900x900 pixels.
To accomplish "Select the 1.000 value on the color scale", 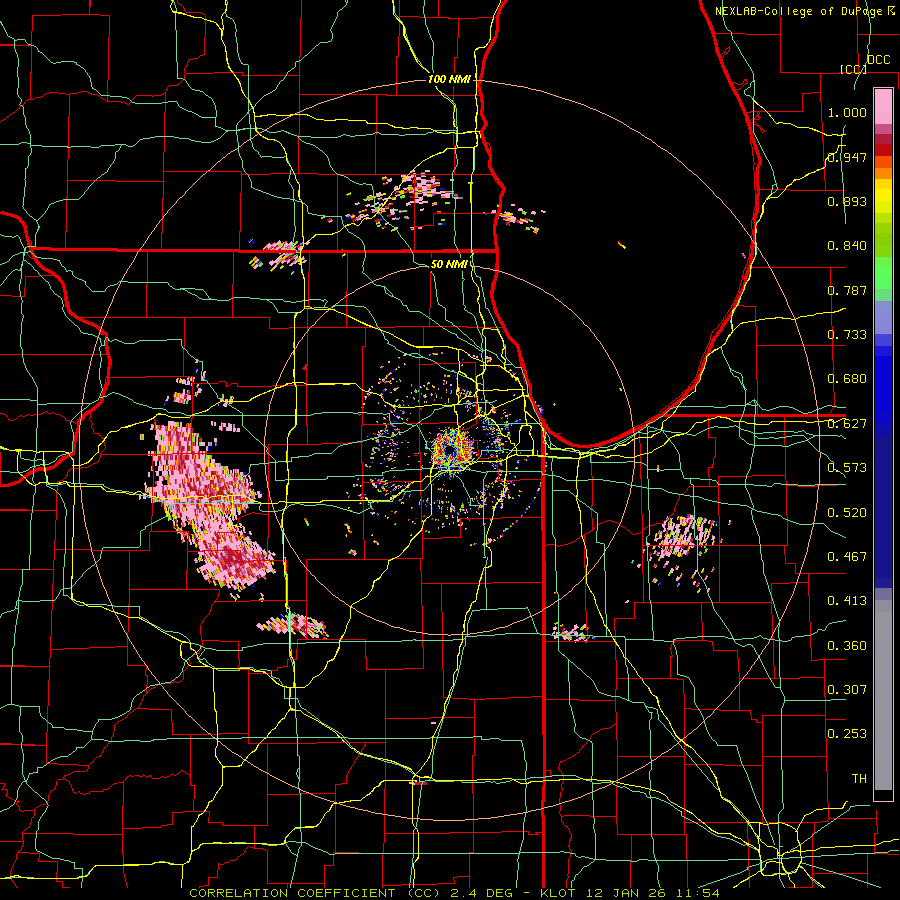I will pyautogui.click(x=847, y=112).
